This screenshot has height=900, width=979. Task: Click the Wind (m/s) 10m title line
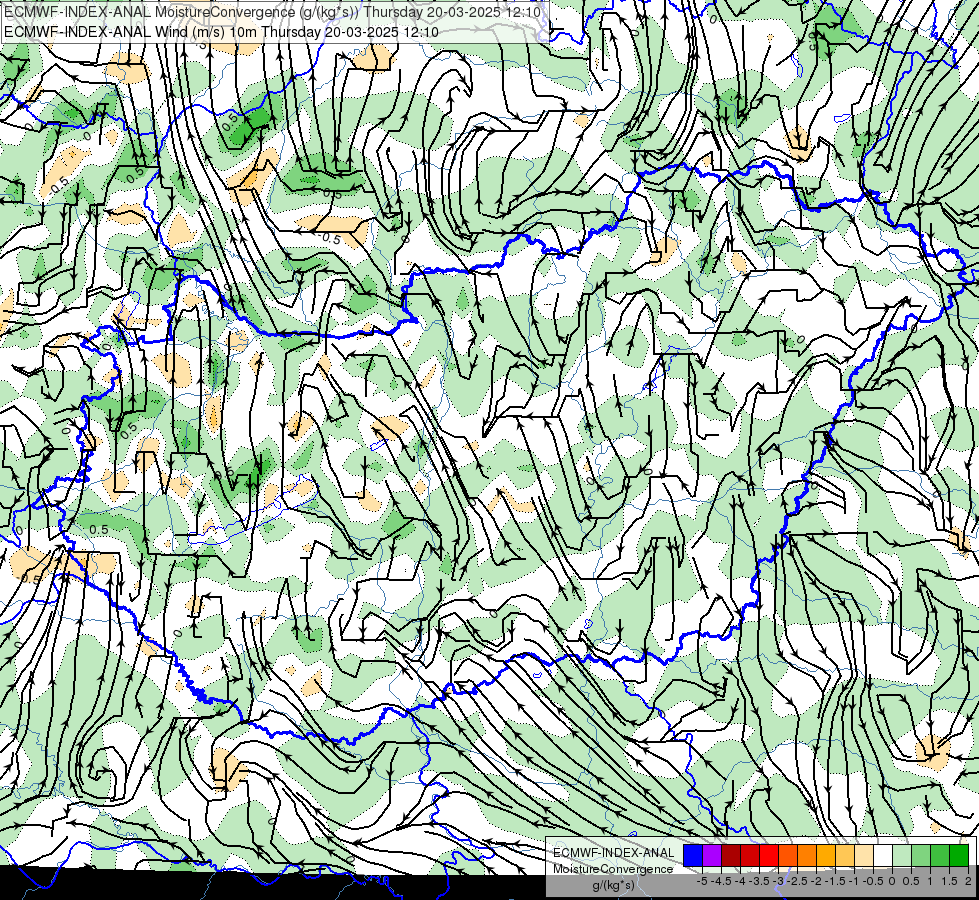(221, 32)
